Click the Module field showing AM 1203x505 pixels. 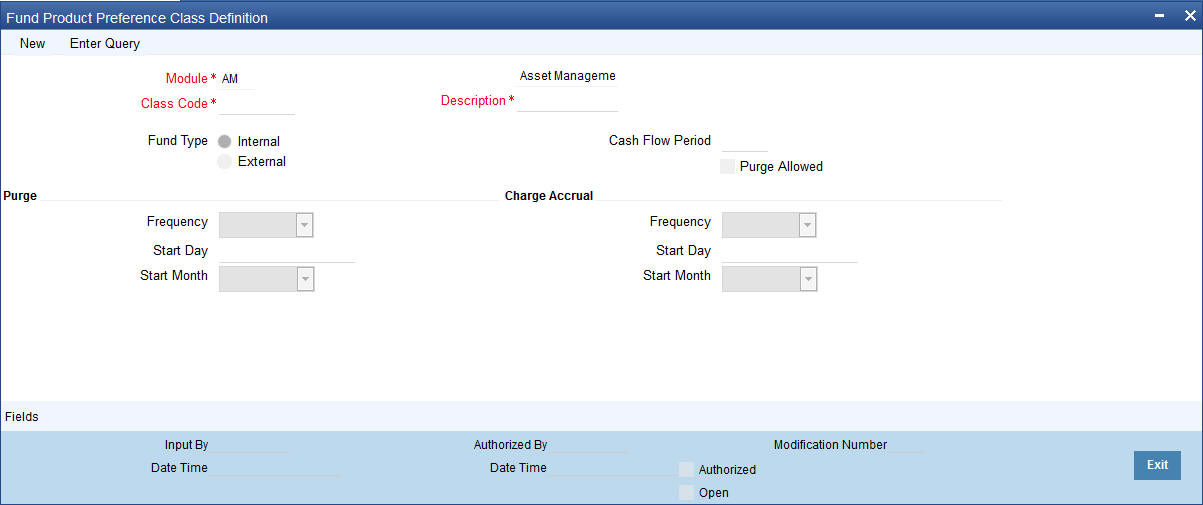pos(237,78)
